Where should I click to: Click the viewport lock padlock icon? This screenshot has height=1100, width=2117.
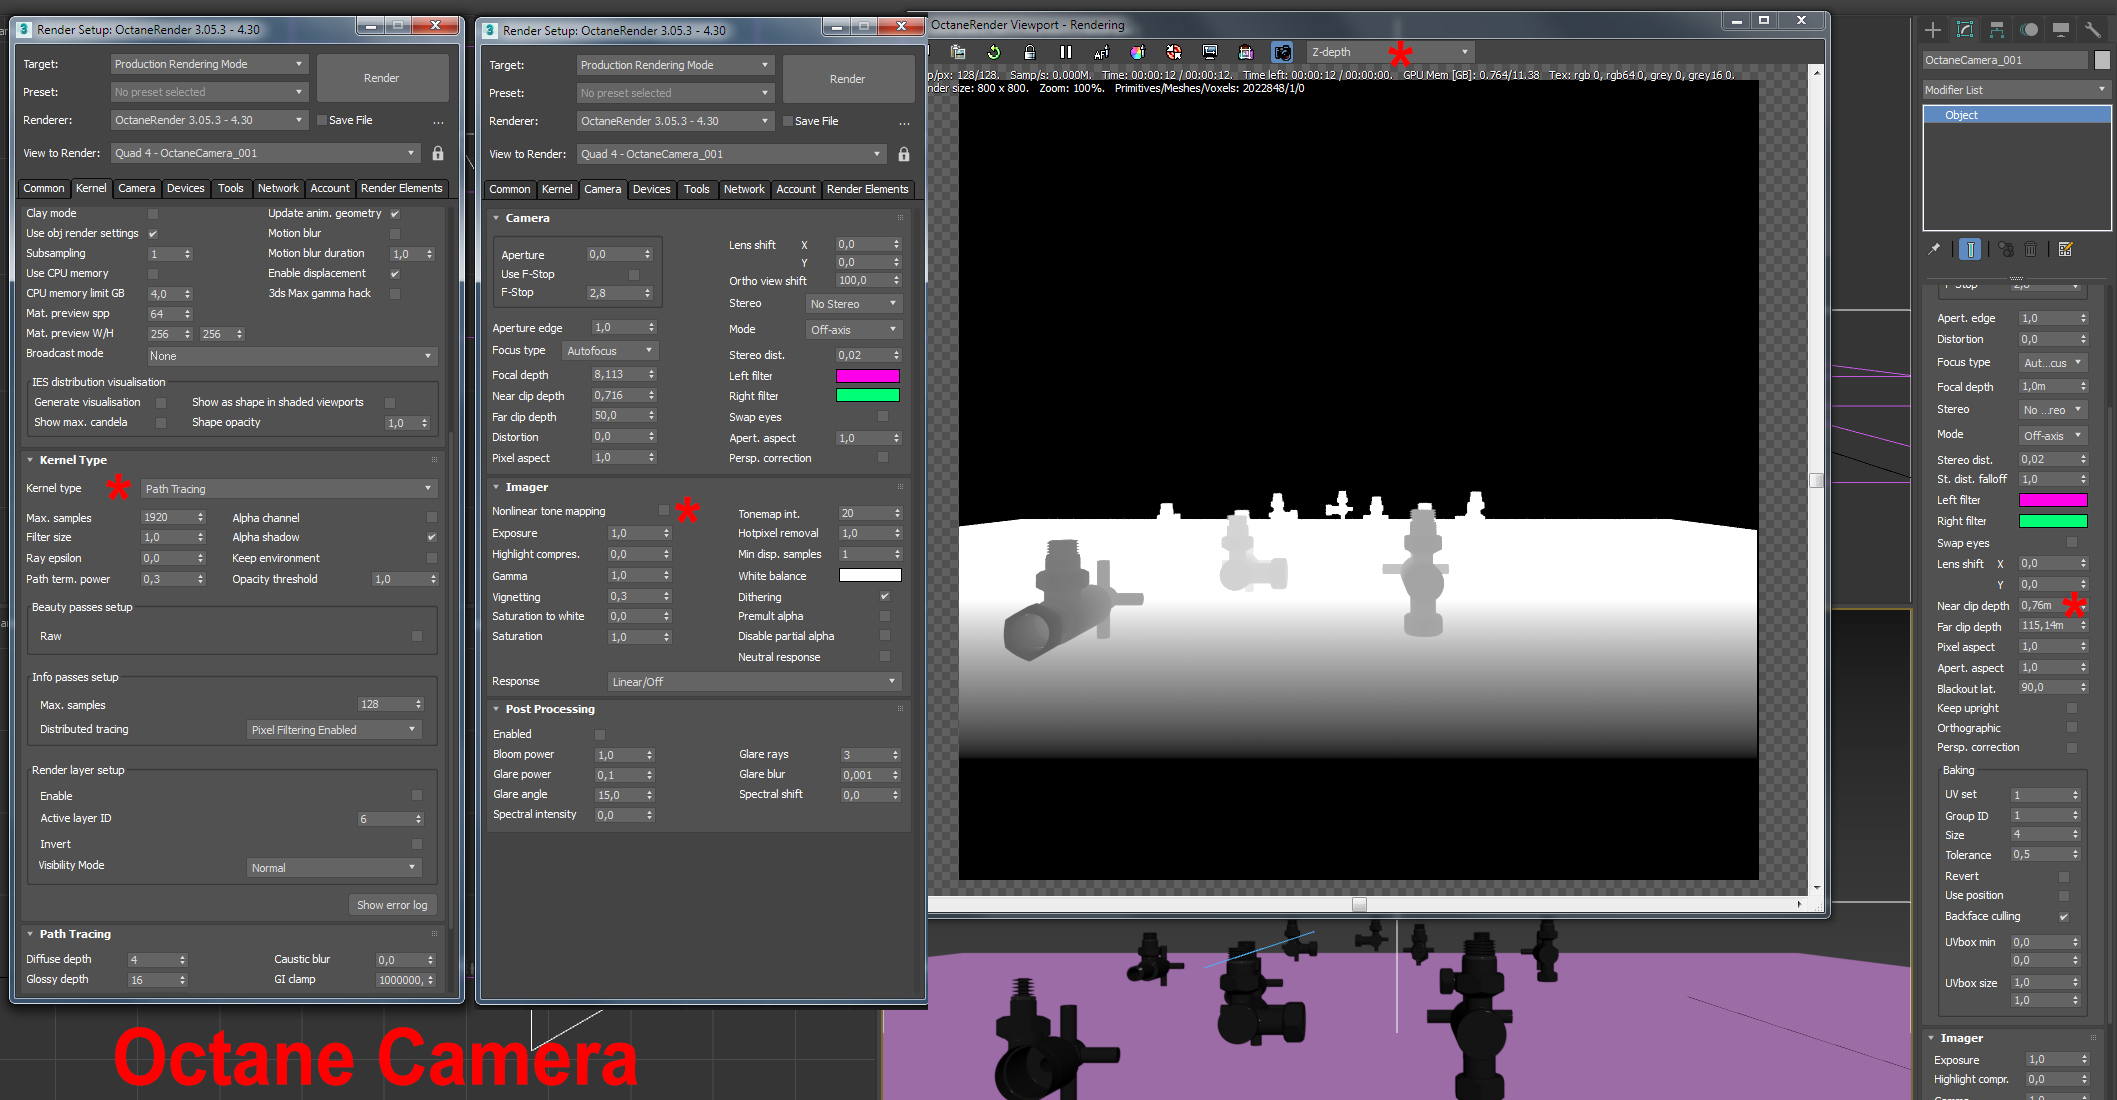click(1029, 52)
